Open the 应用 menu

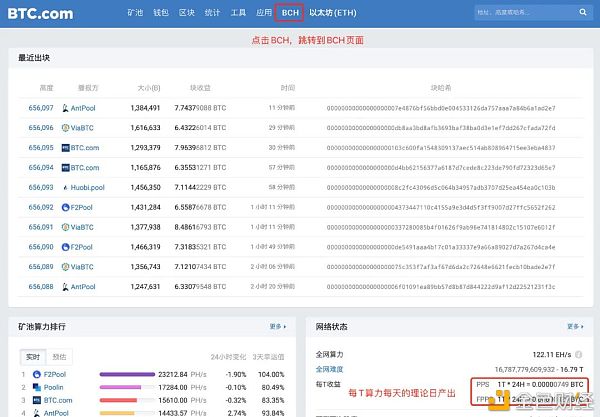[264, 13]
